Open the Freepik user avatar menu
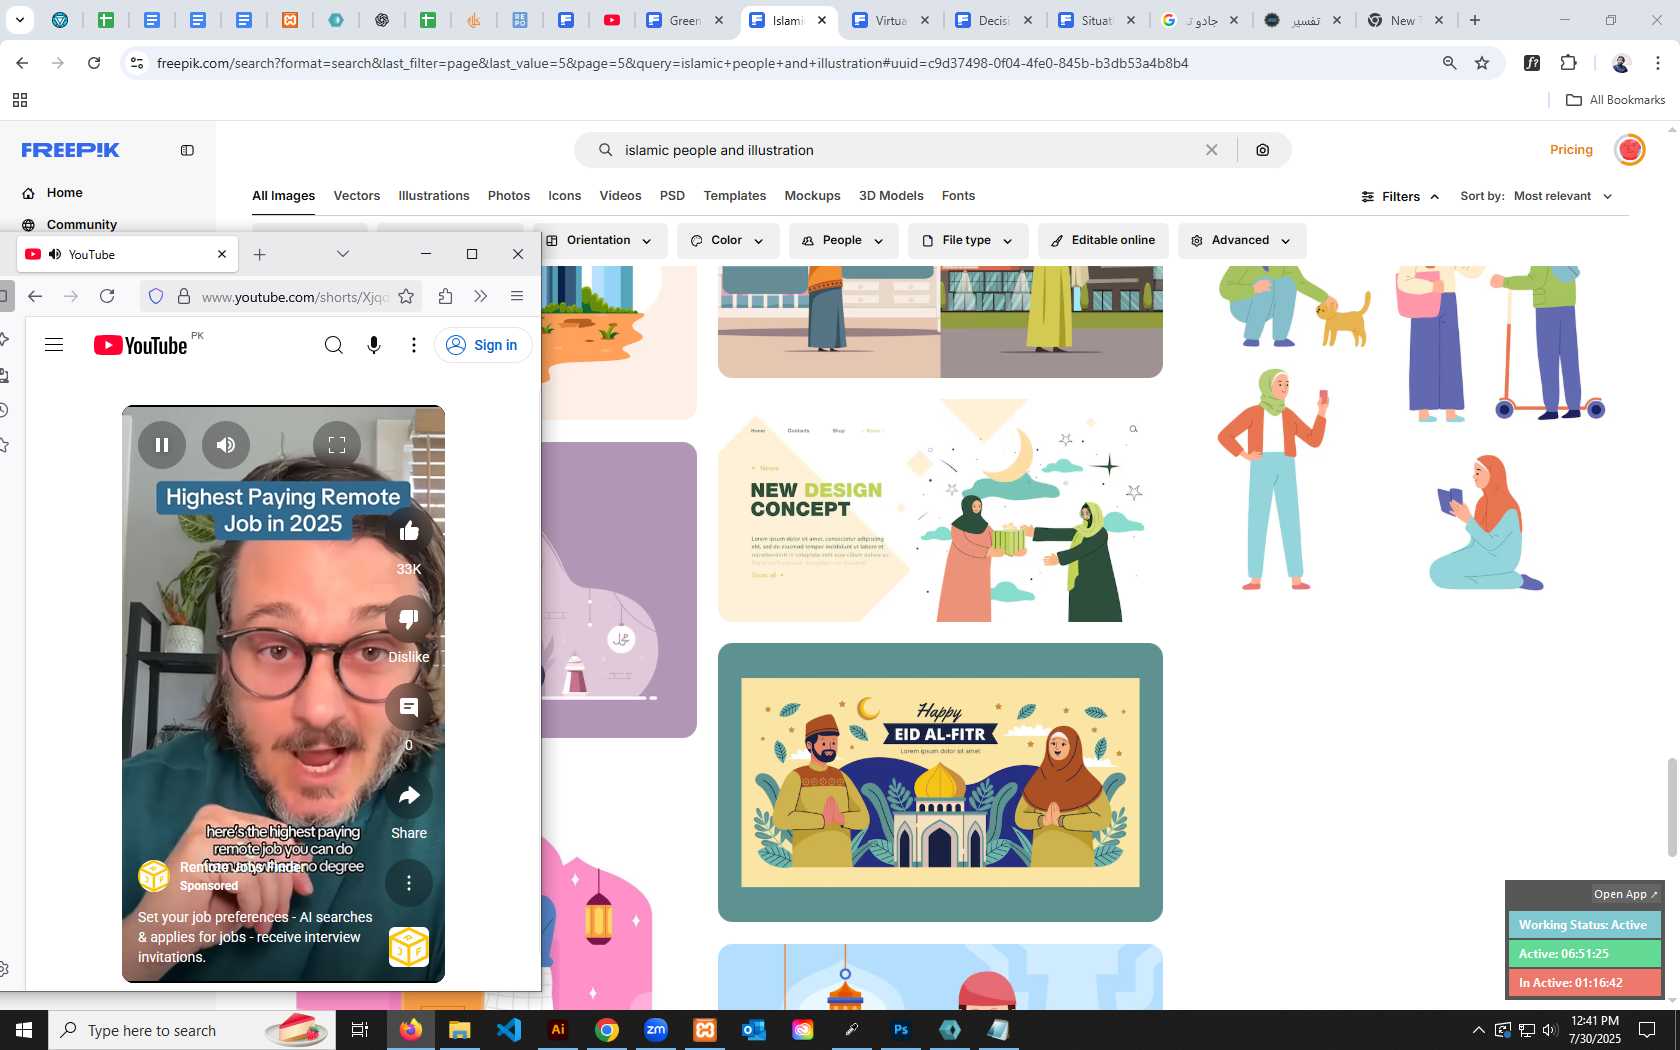 coord(1630,150)
